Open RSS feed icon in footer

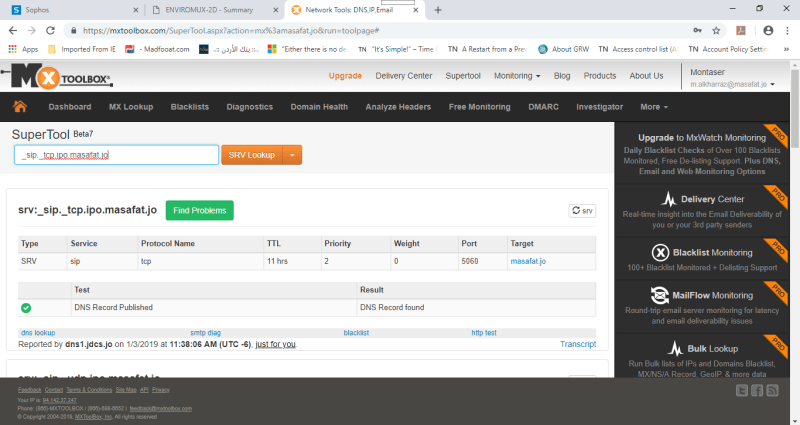772,391
